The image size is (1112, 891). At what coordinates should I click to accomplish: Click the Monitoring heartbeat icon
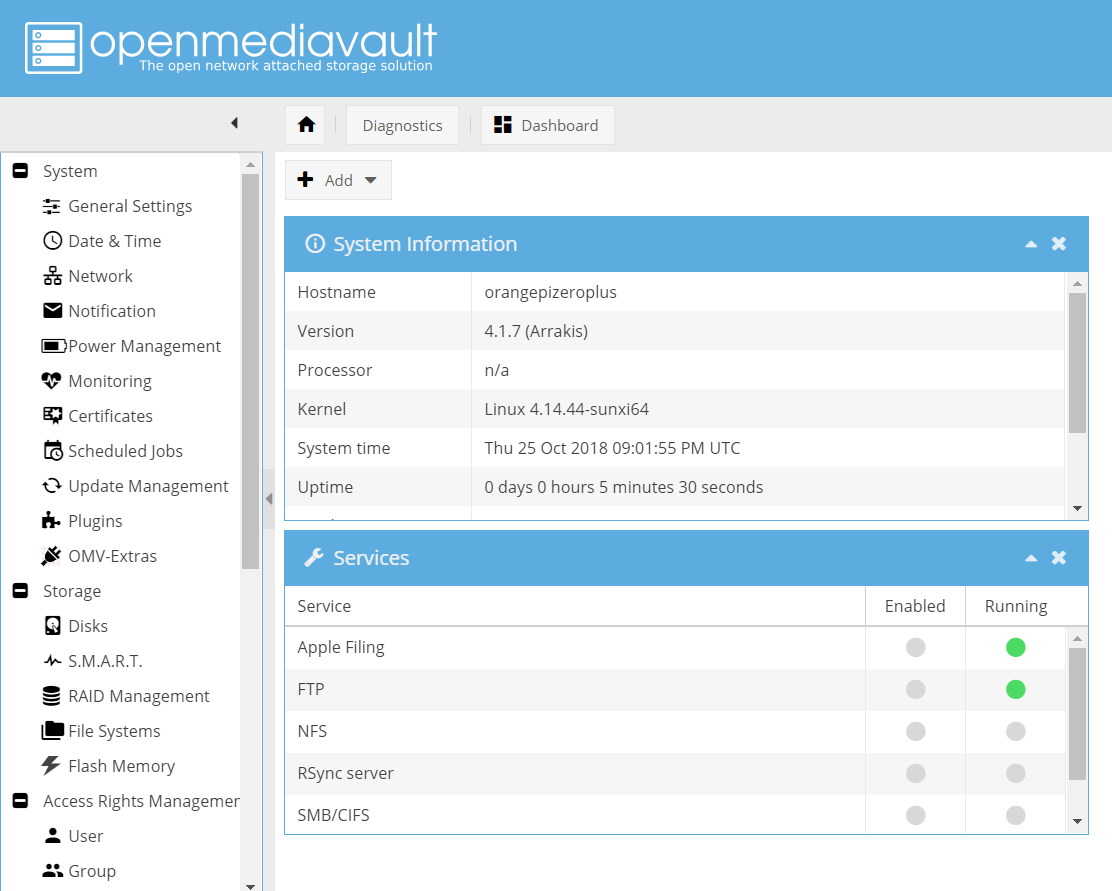(x=51, y=381)
